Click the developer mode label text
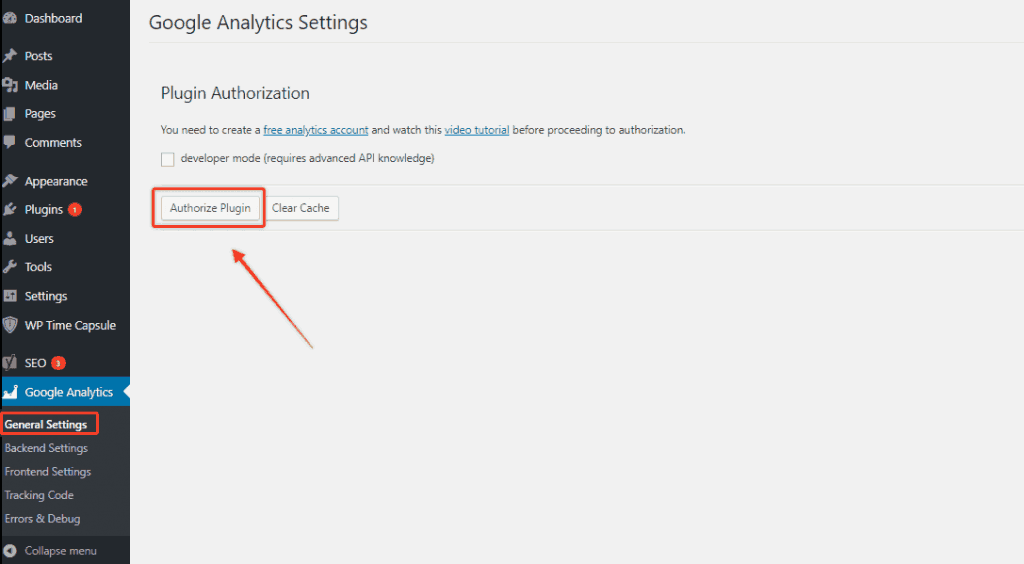 307,158
